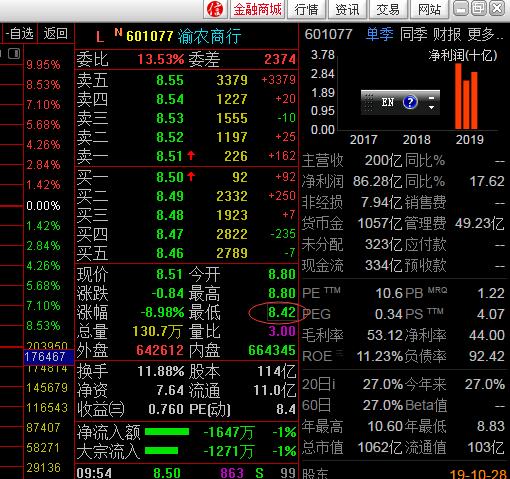Close the application window
Viewport: 510px width, 479px height.
coord(497,8)
